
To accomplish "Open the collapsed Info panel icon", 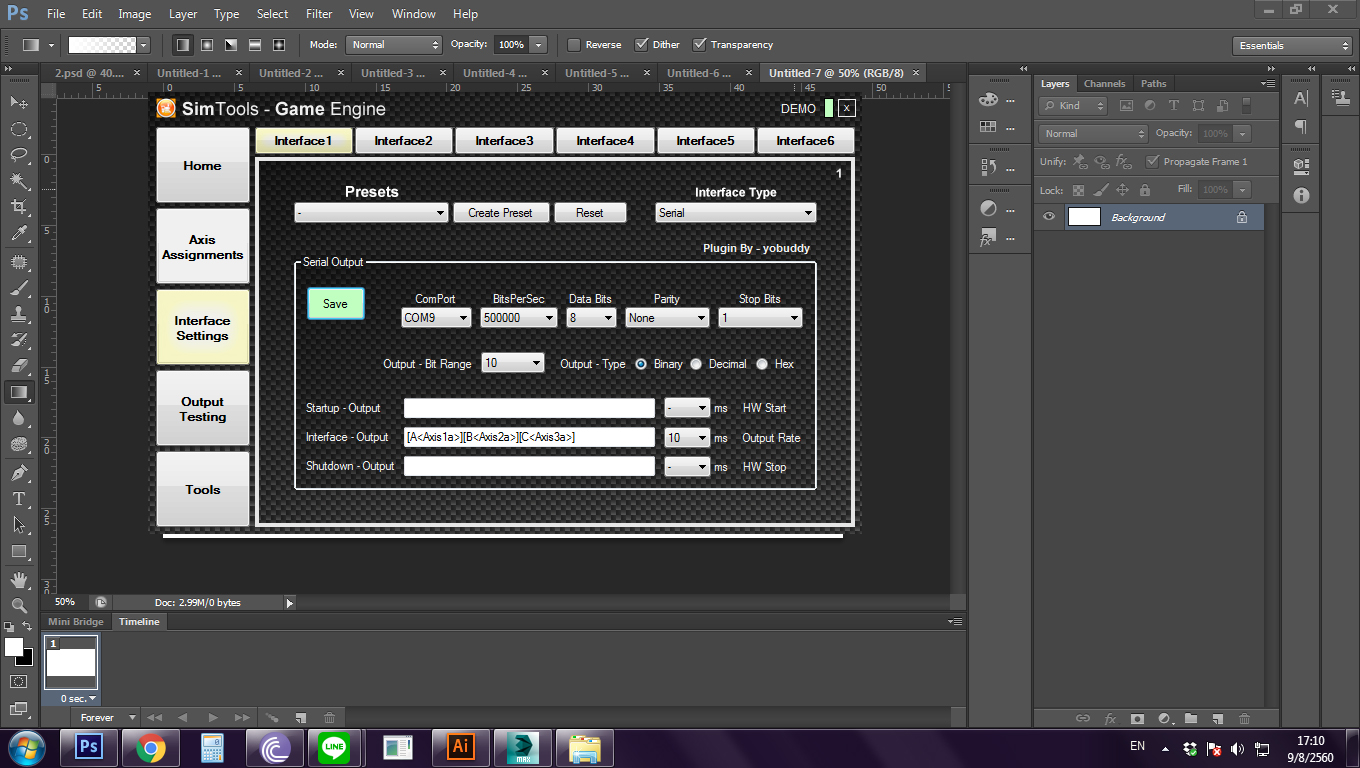I will click(1301, 195).
